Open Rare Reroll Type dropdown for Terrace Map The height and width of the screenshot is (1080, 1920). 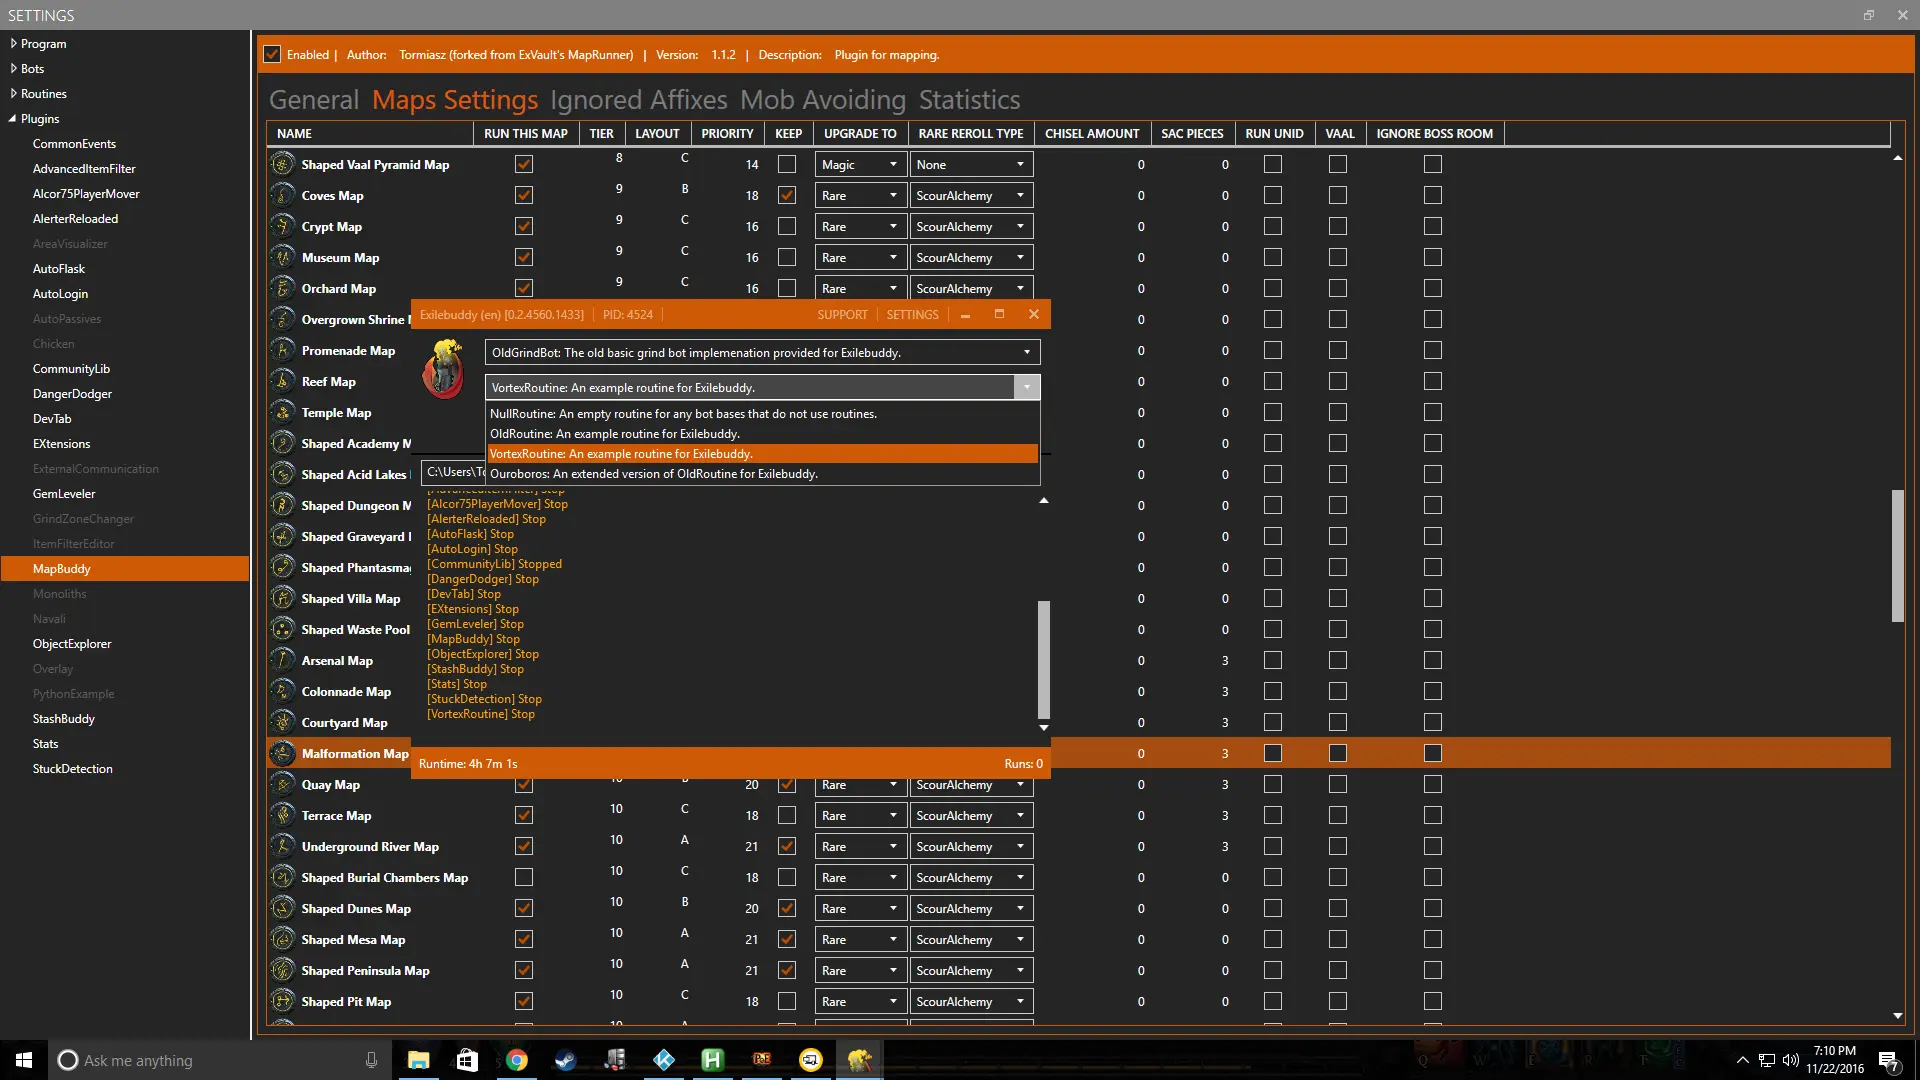coord(971,815)
